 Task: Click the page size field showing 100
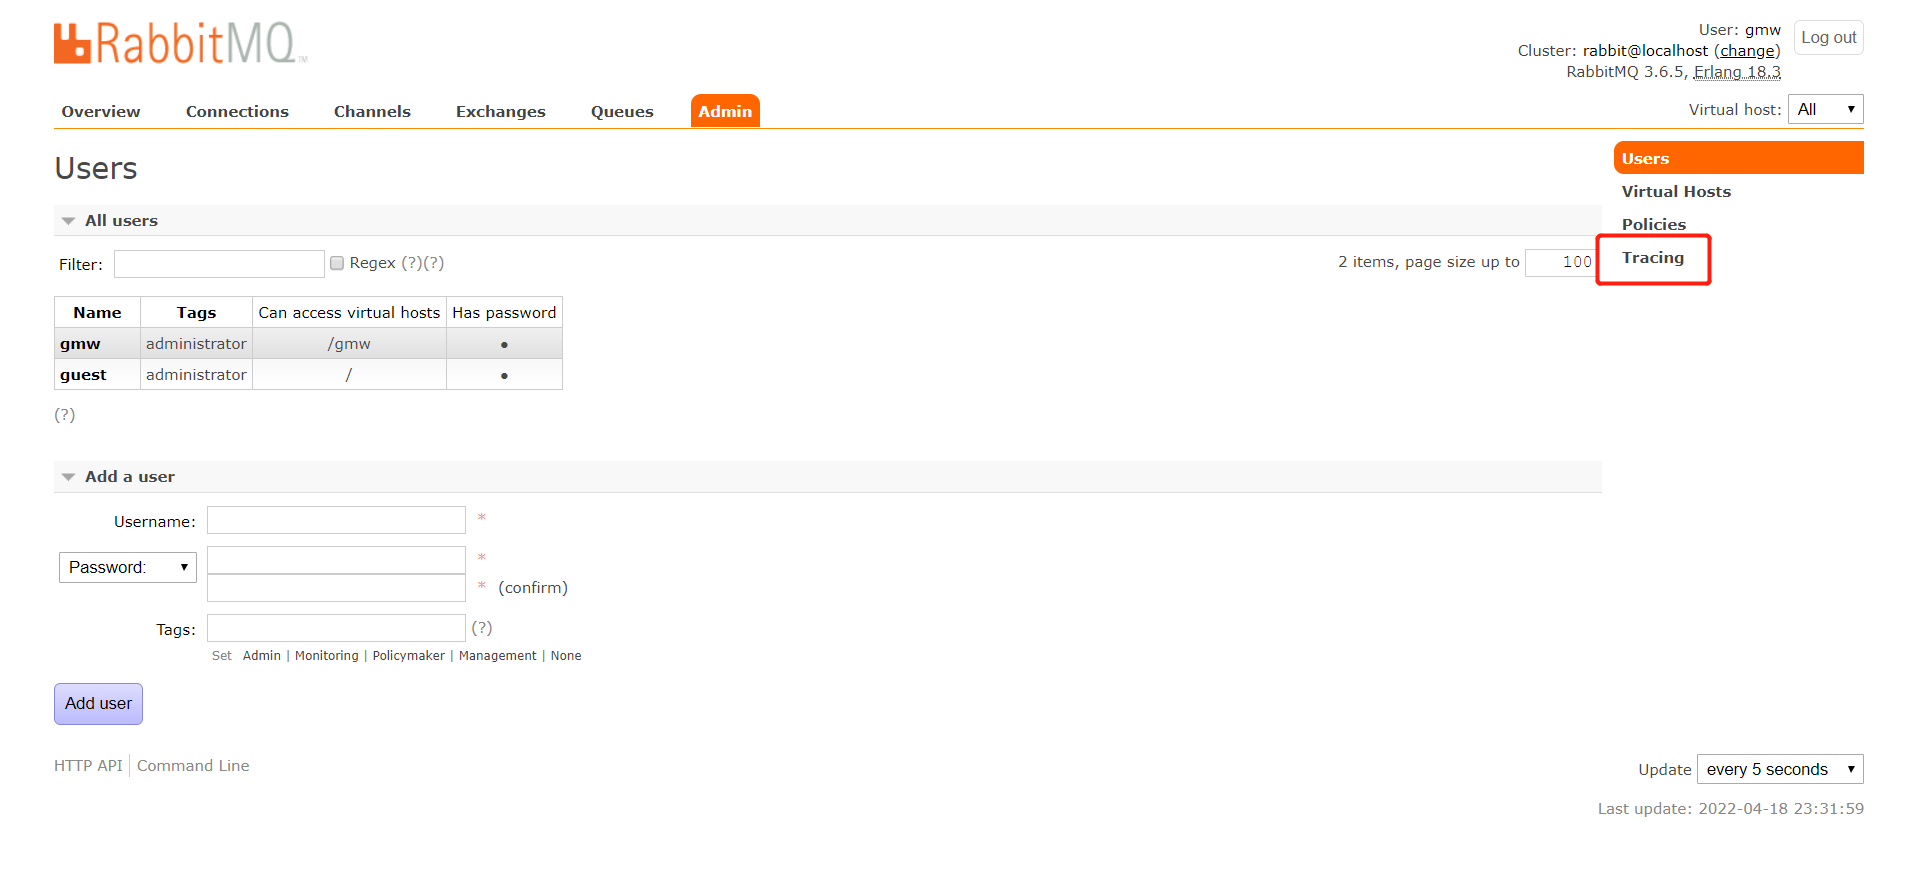(1560, 262)
